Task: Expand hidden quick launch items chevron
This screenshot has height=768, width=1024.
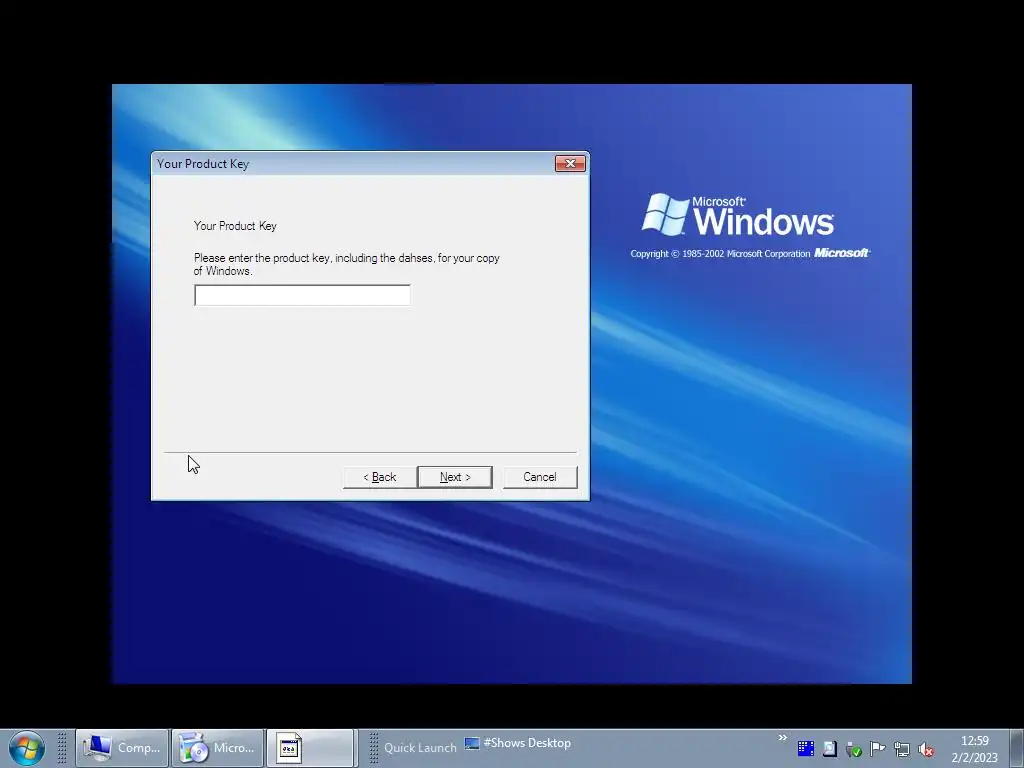Action: (782, 737)
